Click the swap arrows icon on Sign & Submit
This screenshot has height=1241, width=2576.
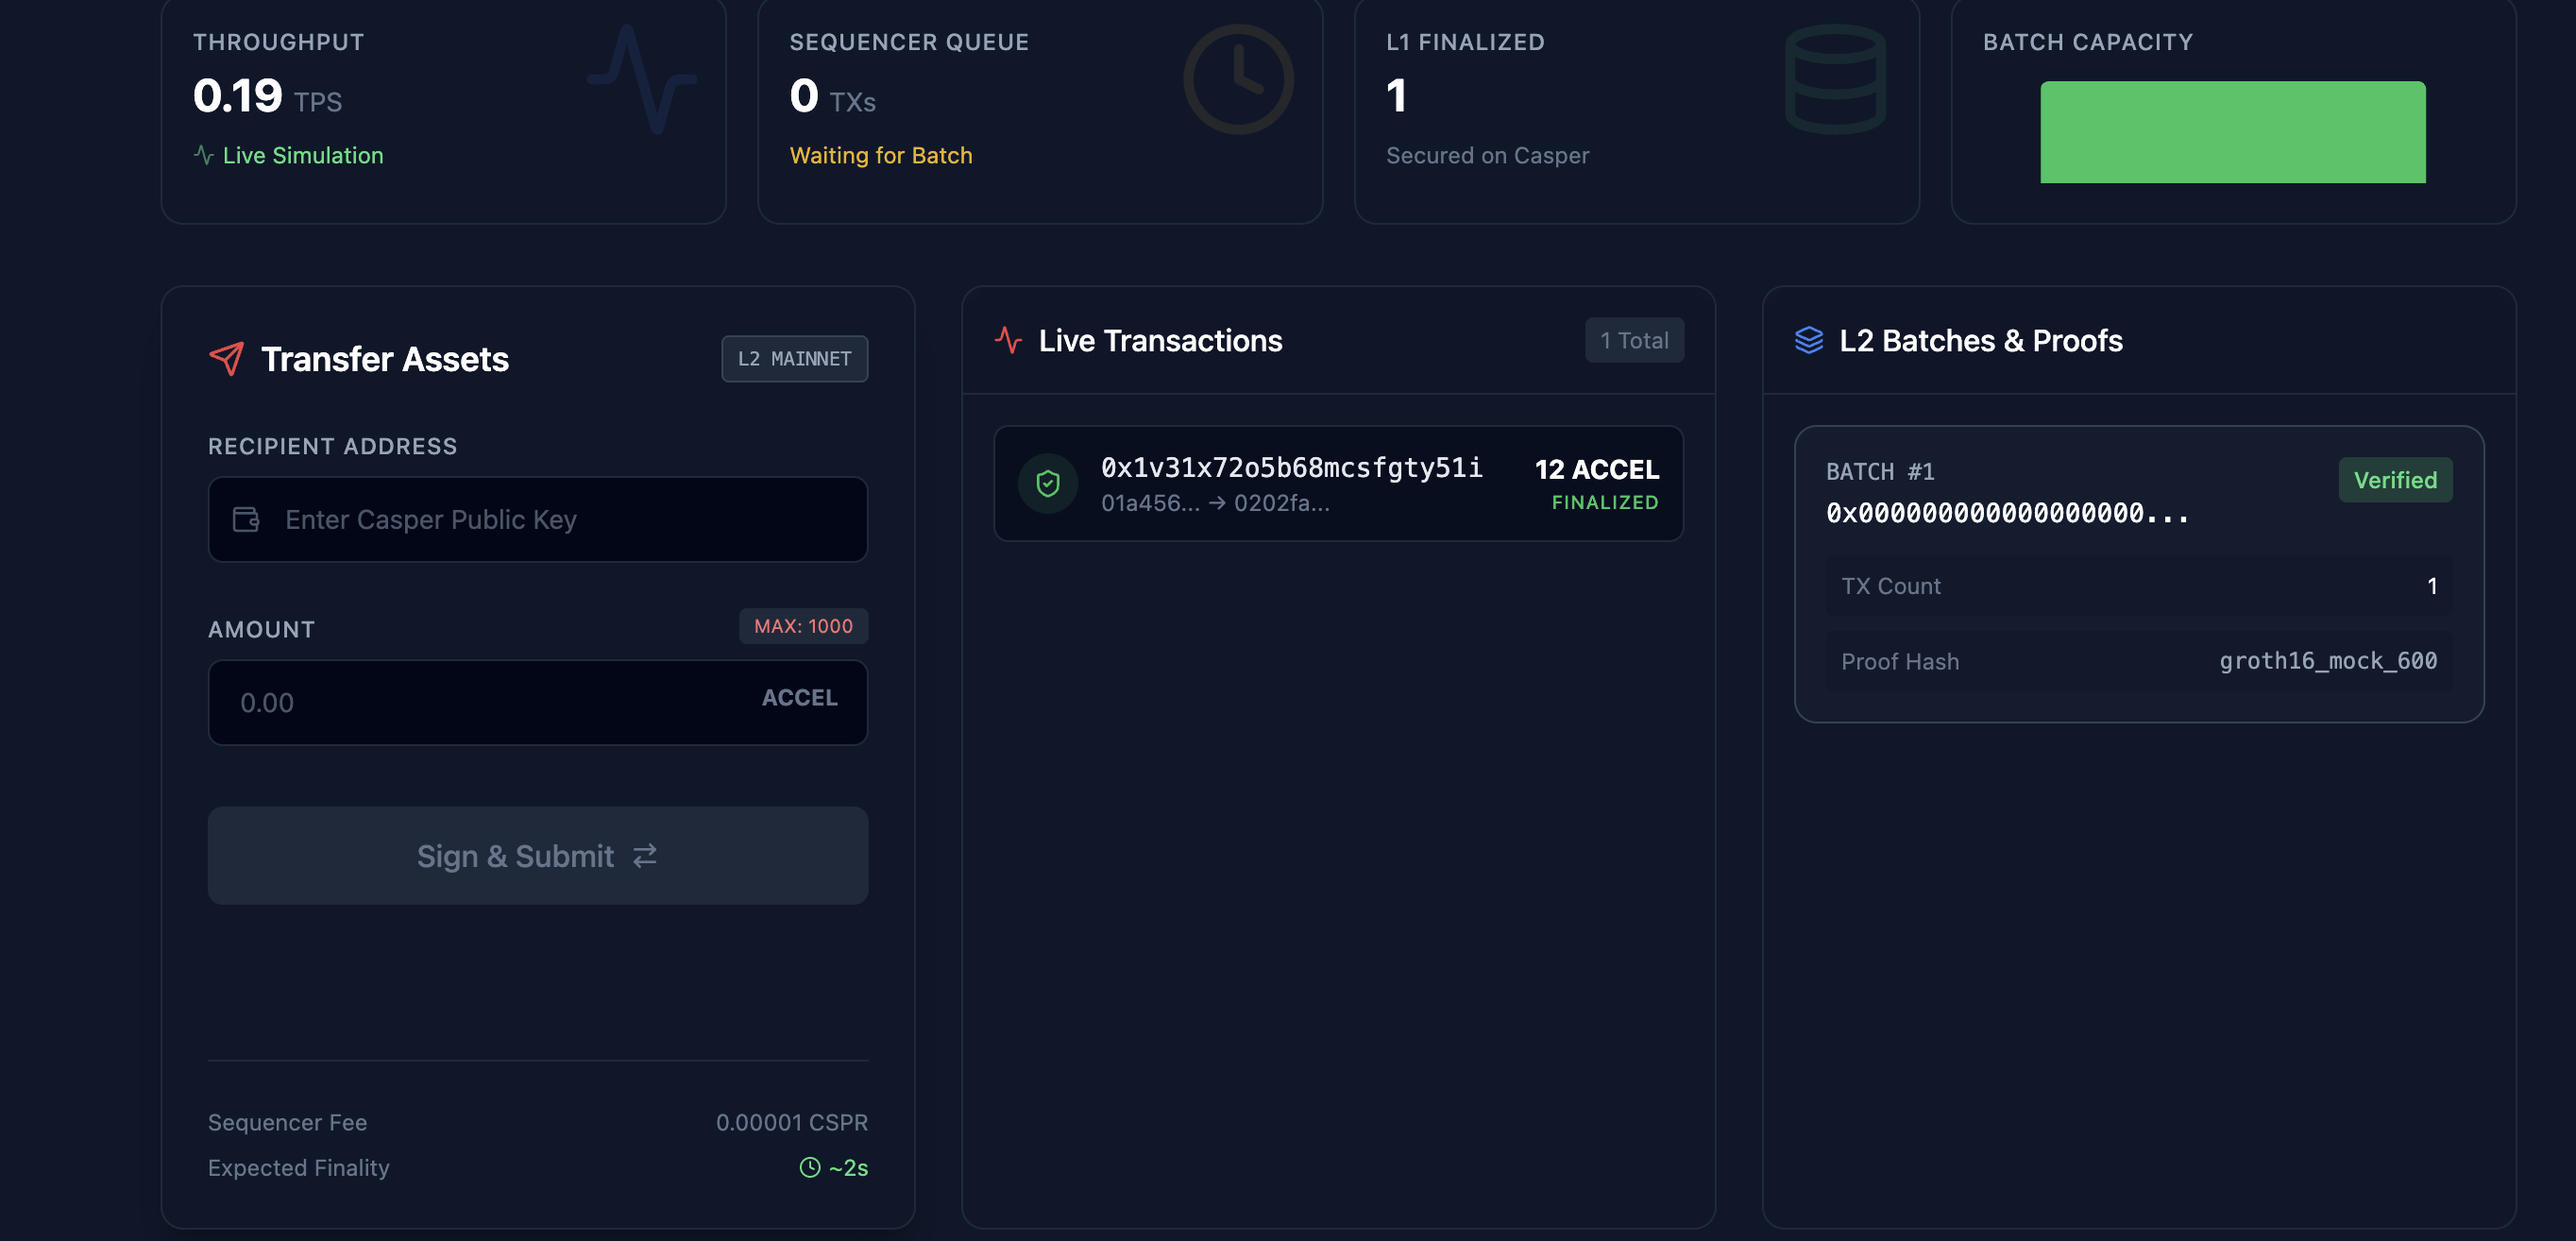coord(645,855)
